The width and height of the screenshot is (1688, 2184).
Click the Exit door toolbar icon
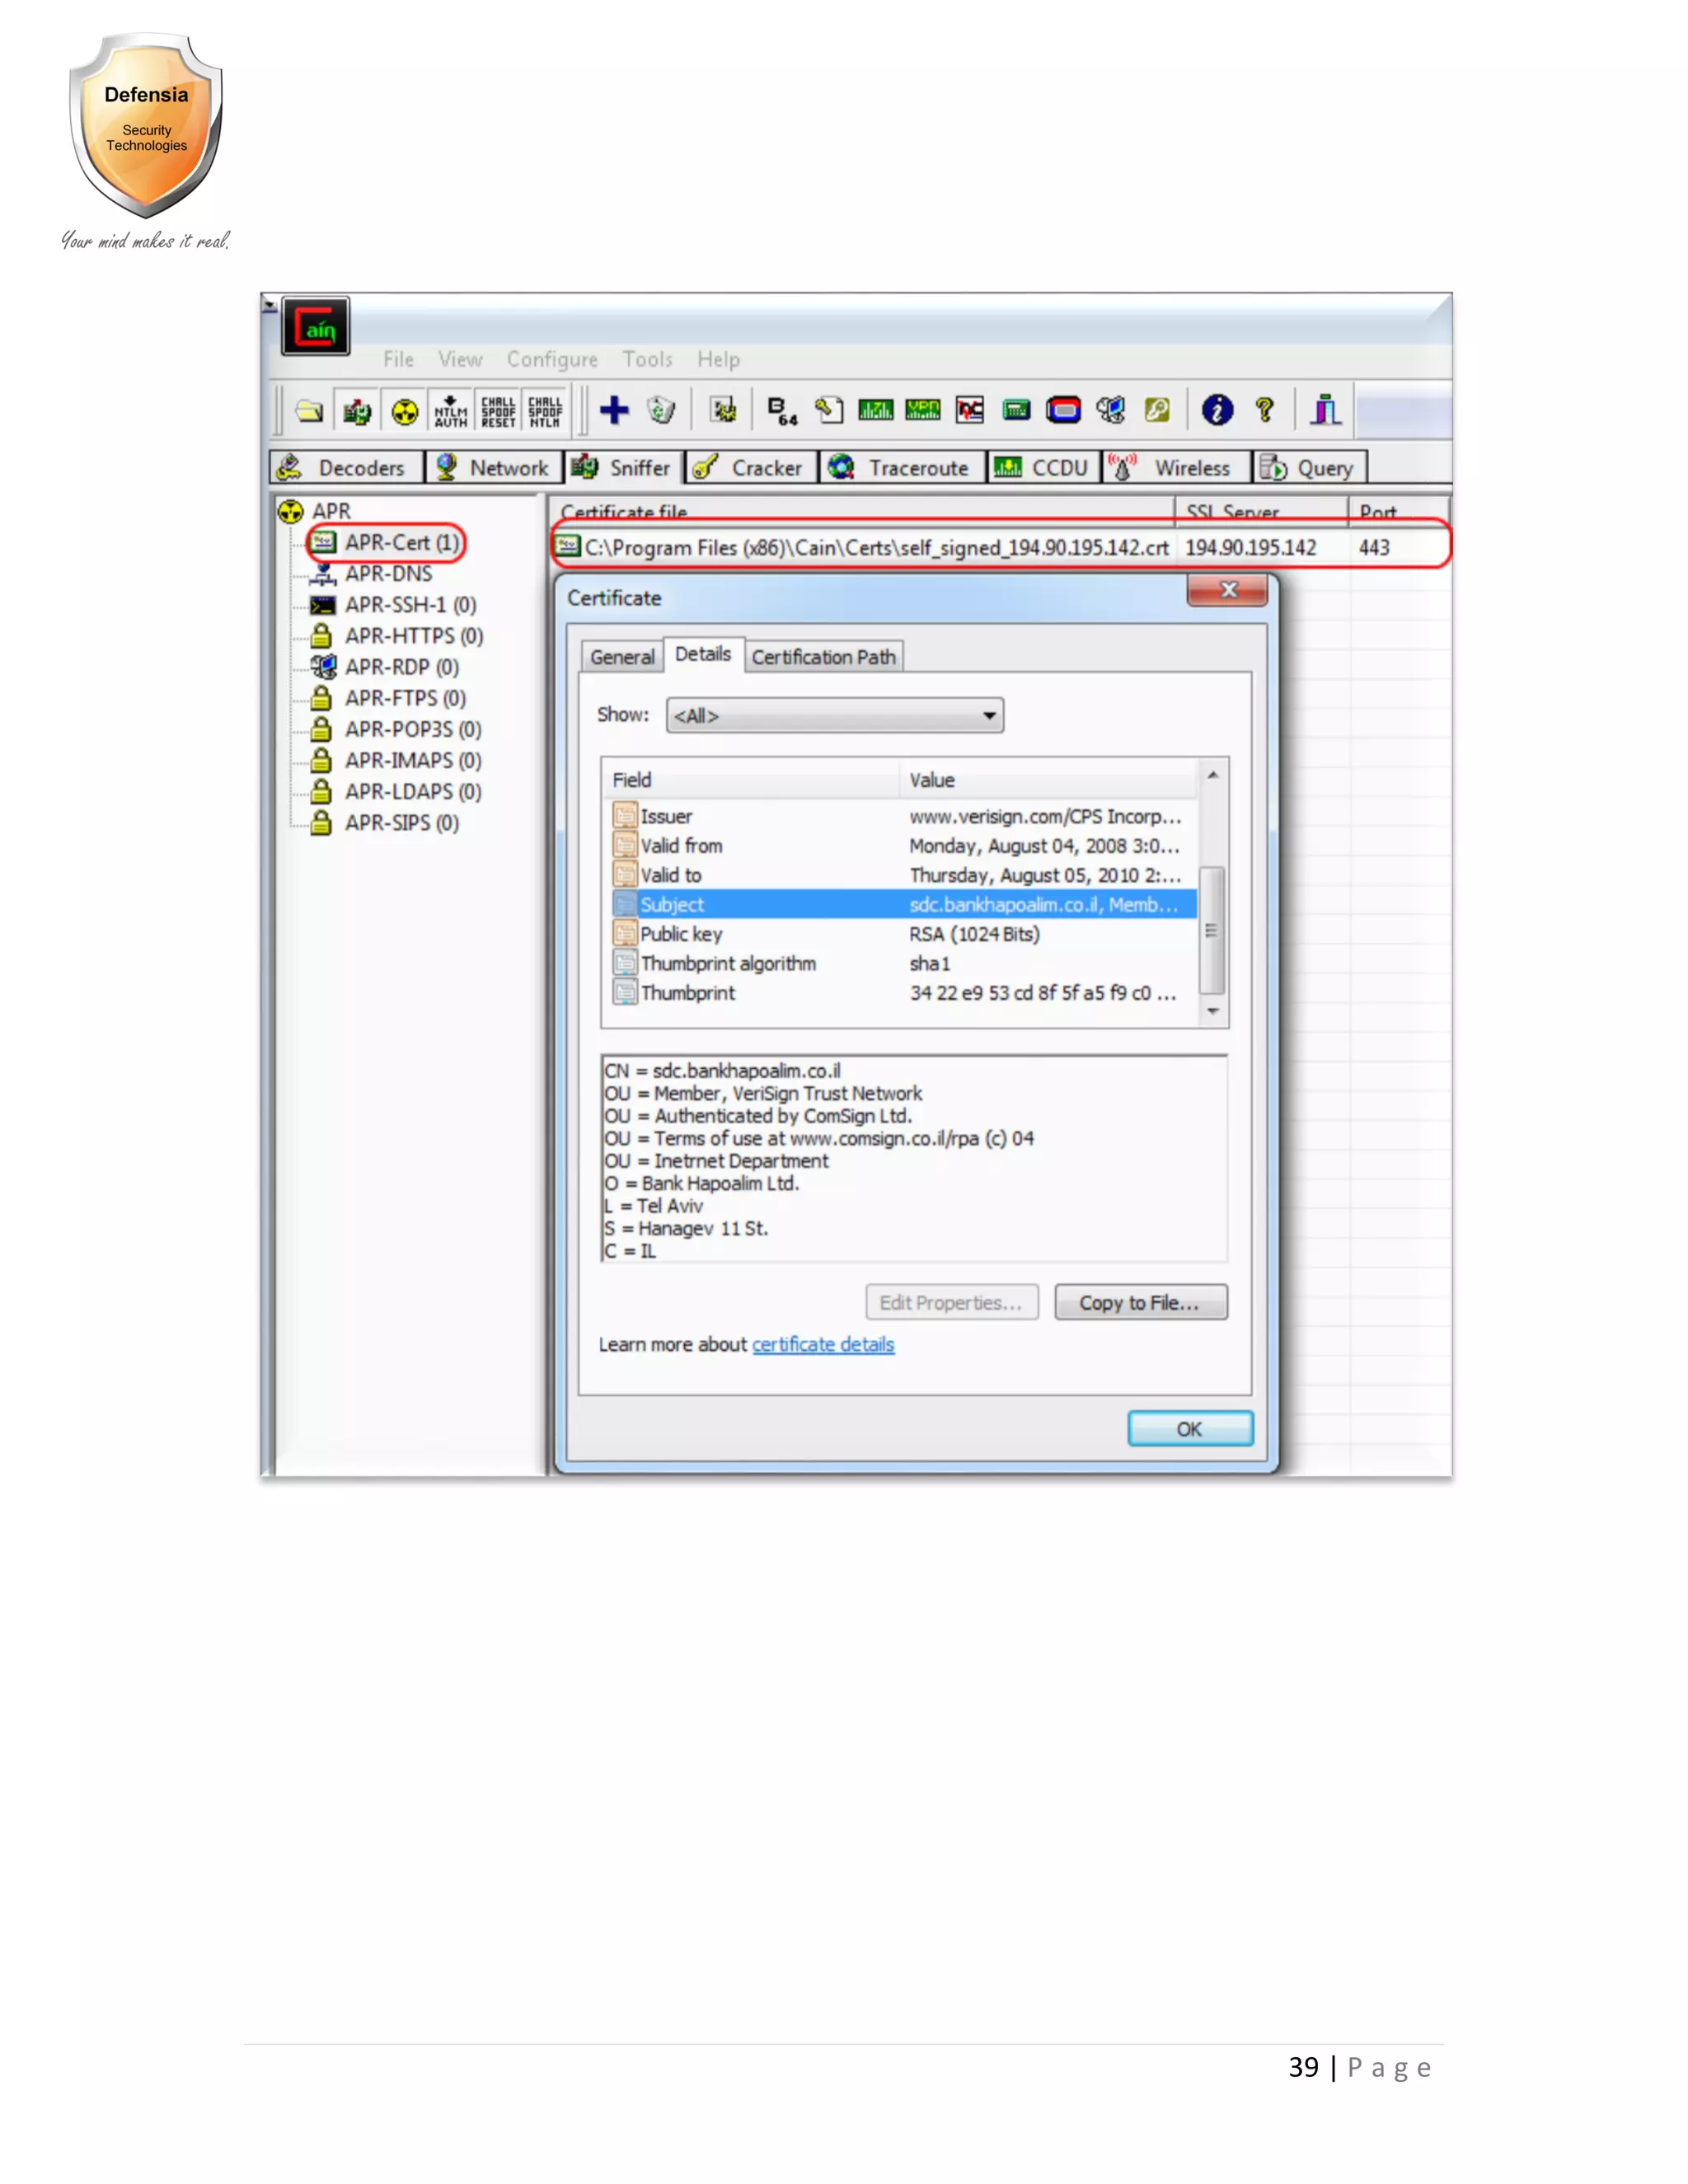tap(1326, 410)
